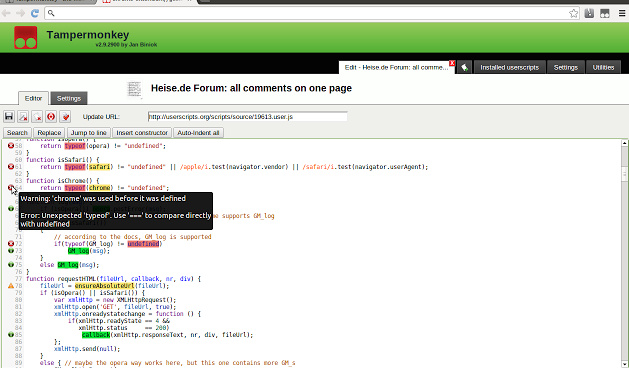Click the Jump to line button

[89, 133]
